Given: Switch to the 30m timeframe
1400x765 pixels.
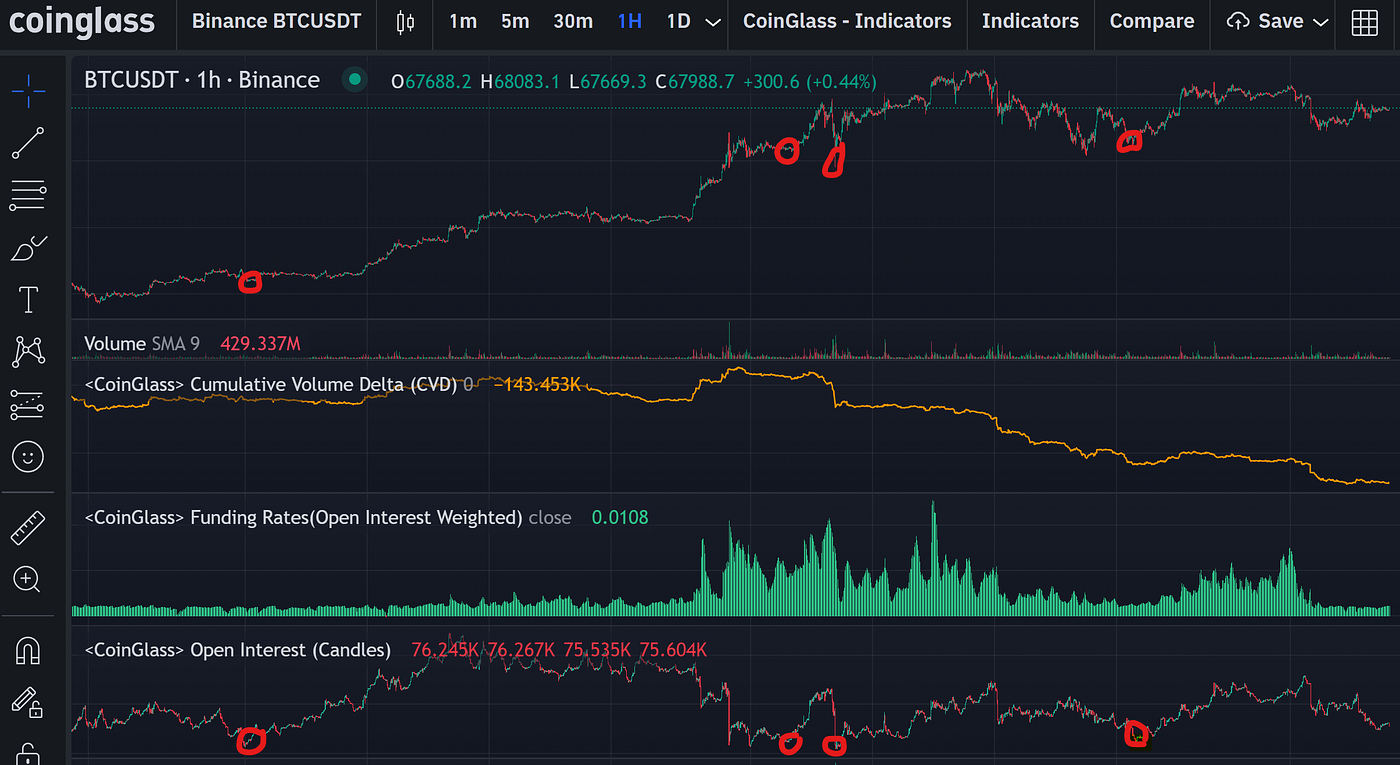Looking at the screenshot, I should click(x=573, y=21).
